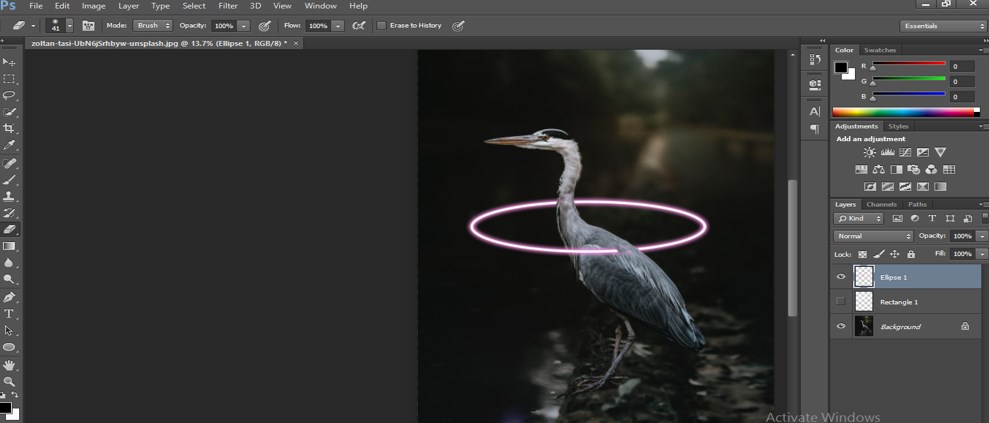Viewport: 989px width, 423px height.
Task: Select the Quick Selection tool
Action: coord(9,112)
